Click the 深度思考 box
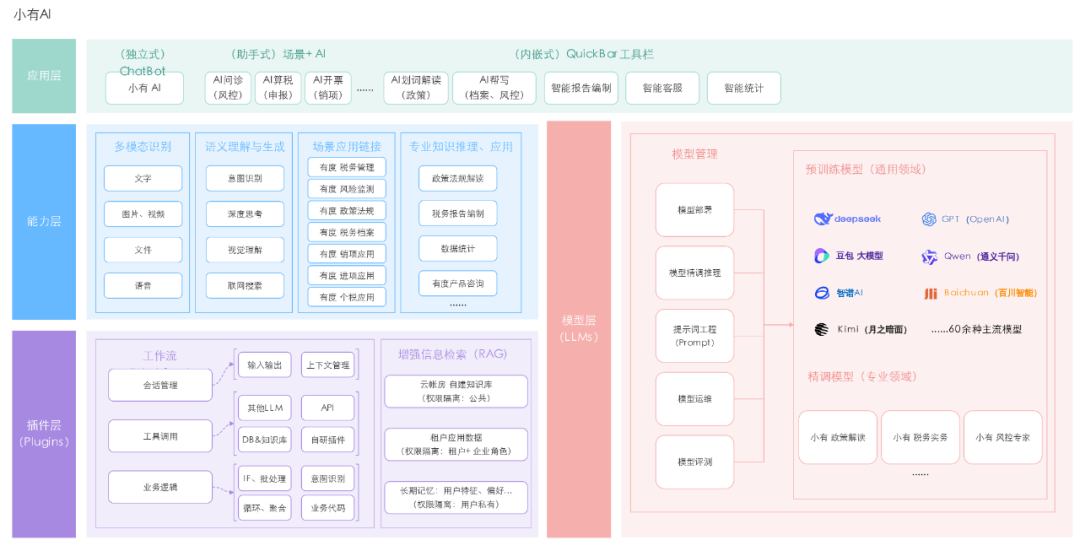 click(x=245, y=214)
